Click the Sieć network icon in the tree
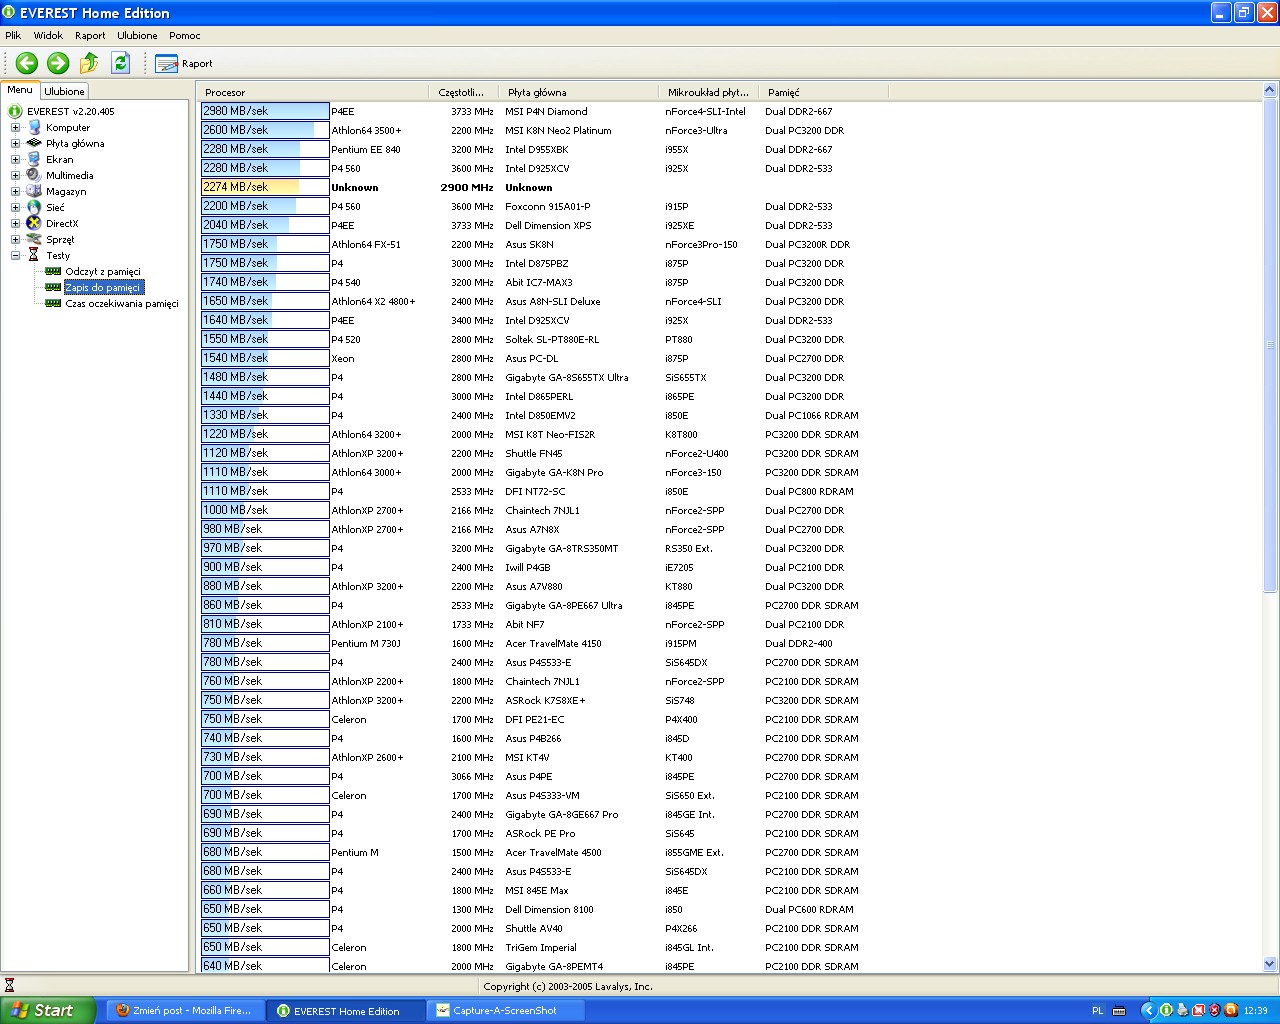This screenshot has height=1024, width=1280. click(x=35, y=207)
